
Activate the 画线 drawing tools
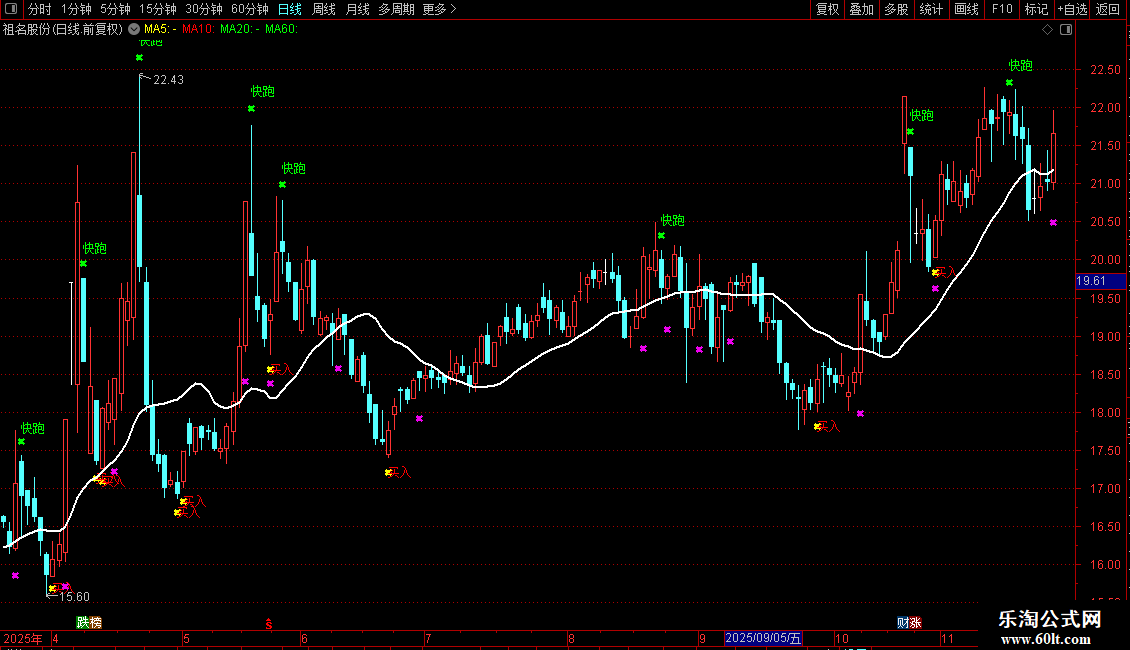click(x=966, y=9)
